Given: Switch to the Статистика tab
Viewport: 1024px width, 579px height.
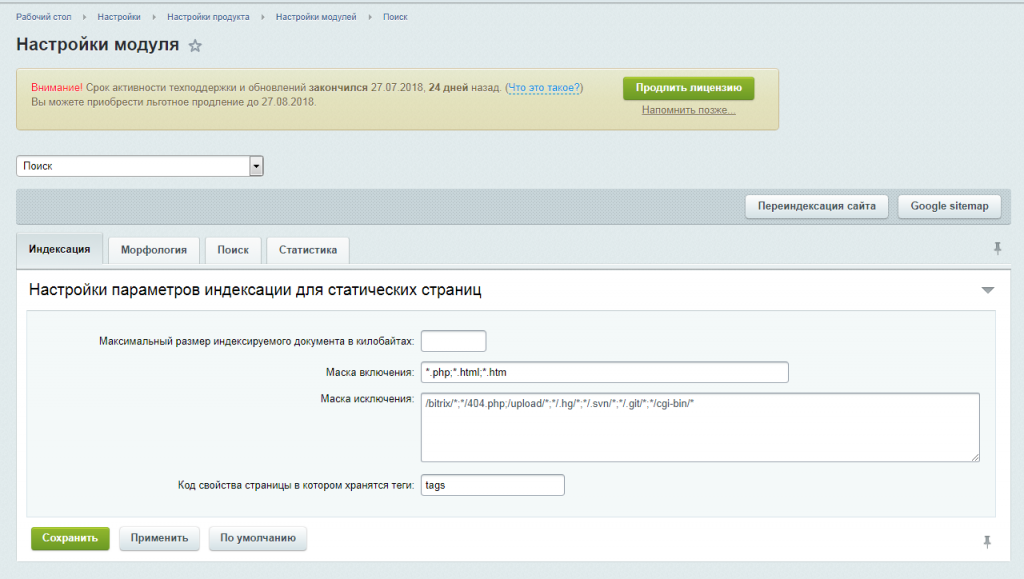Looking at the screenshot, I should [307, 250].
